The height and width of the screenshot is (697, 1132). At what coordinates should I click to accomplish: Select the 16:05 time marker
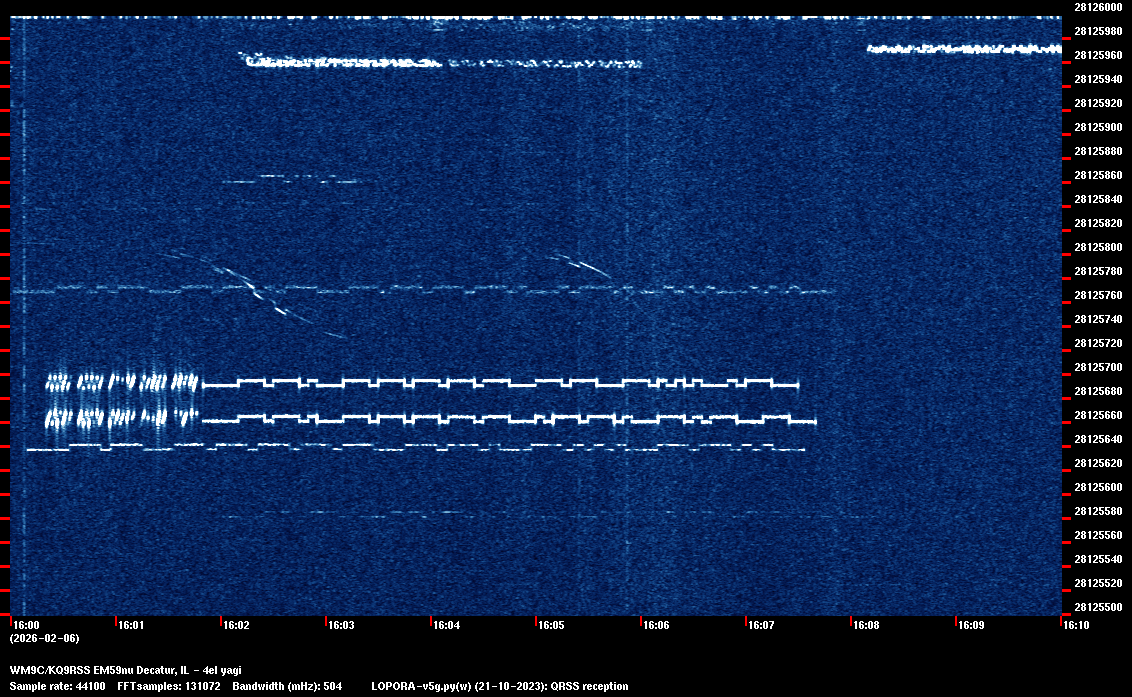551,625
